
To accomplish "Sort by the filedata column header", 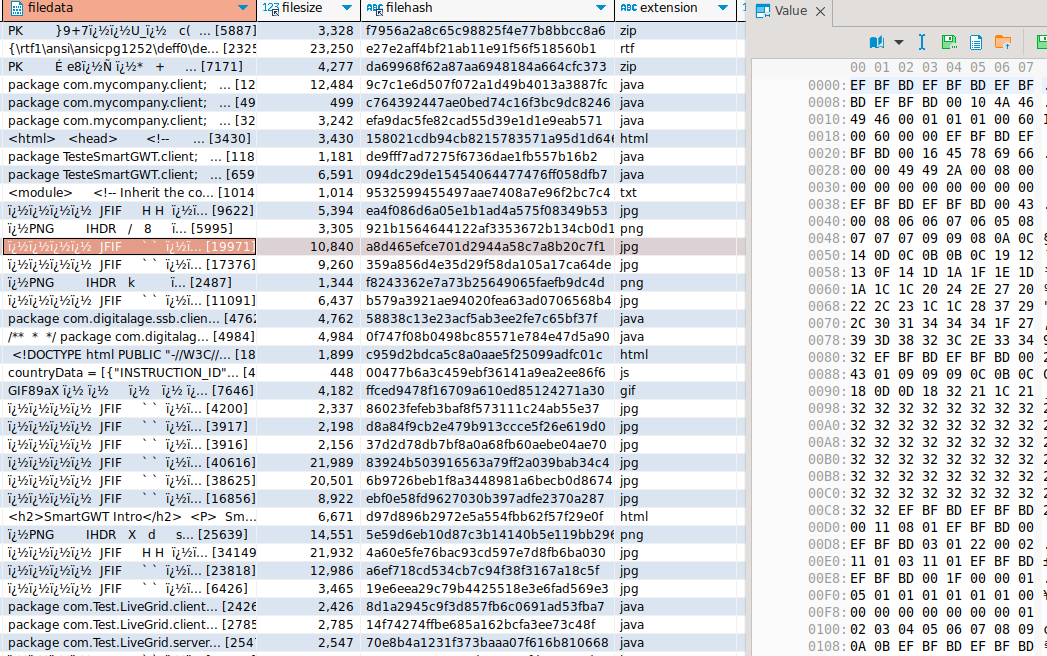I will (51, 8).
